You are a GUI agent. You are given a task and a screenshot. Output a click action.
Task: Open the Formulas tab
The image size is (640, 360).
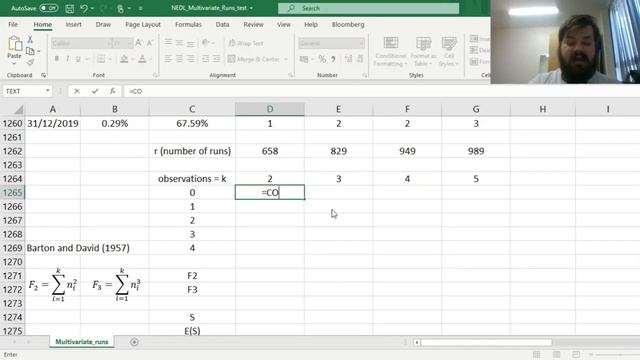pos(188,24)
